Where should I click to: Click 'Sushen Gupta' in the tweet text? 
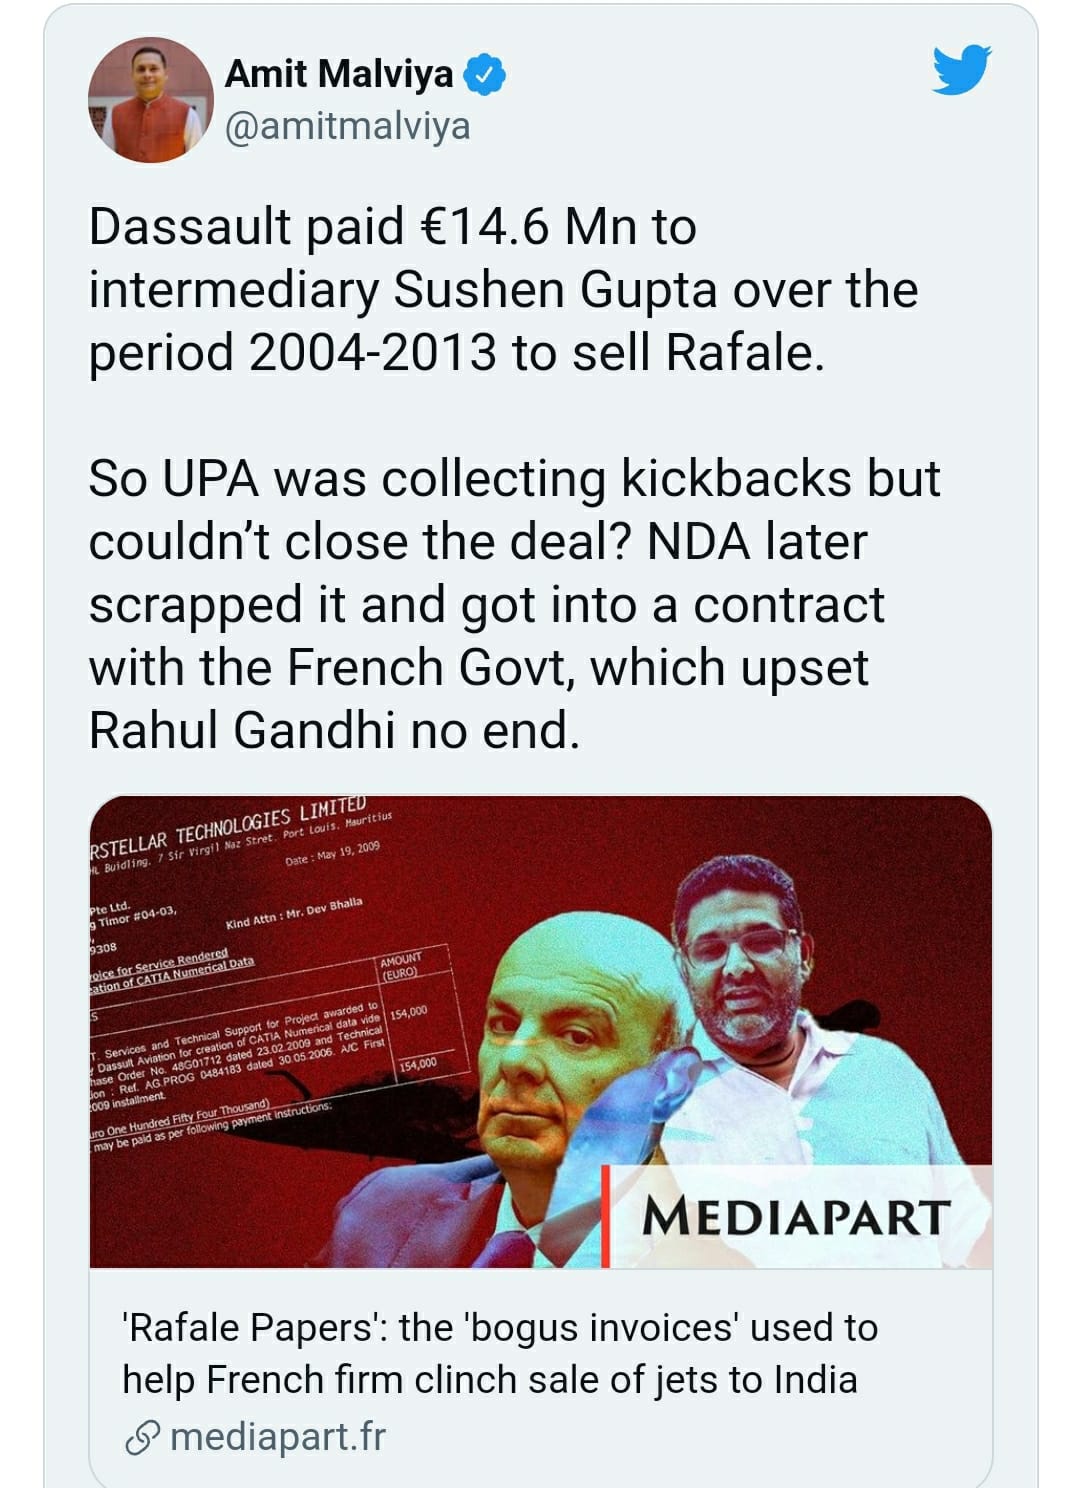pos(555,290)
